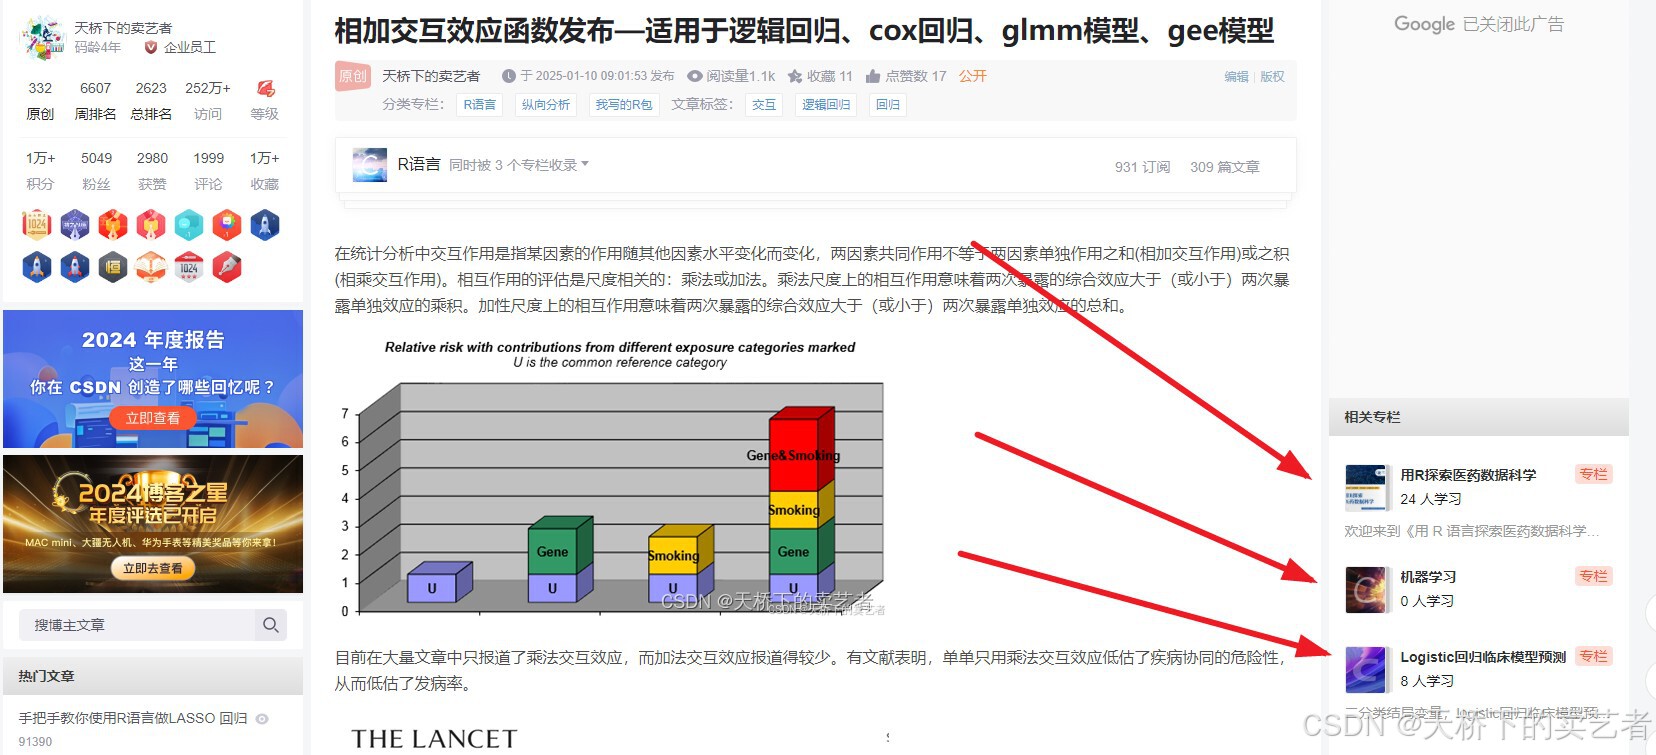Click the last blue rocket medal in first row

tap(265, 225)
